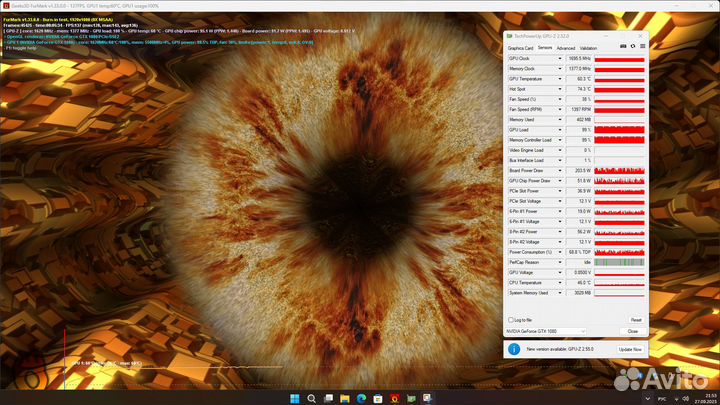Click the language indicator in the taskbar
This screenshot has width=720, height=405.
tap(662, 399)
